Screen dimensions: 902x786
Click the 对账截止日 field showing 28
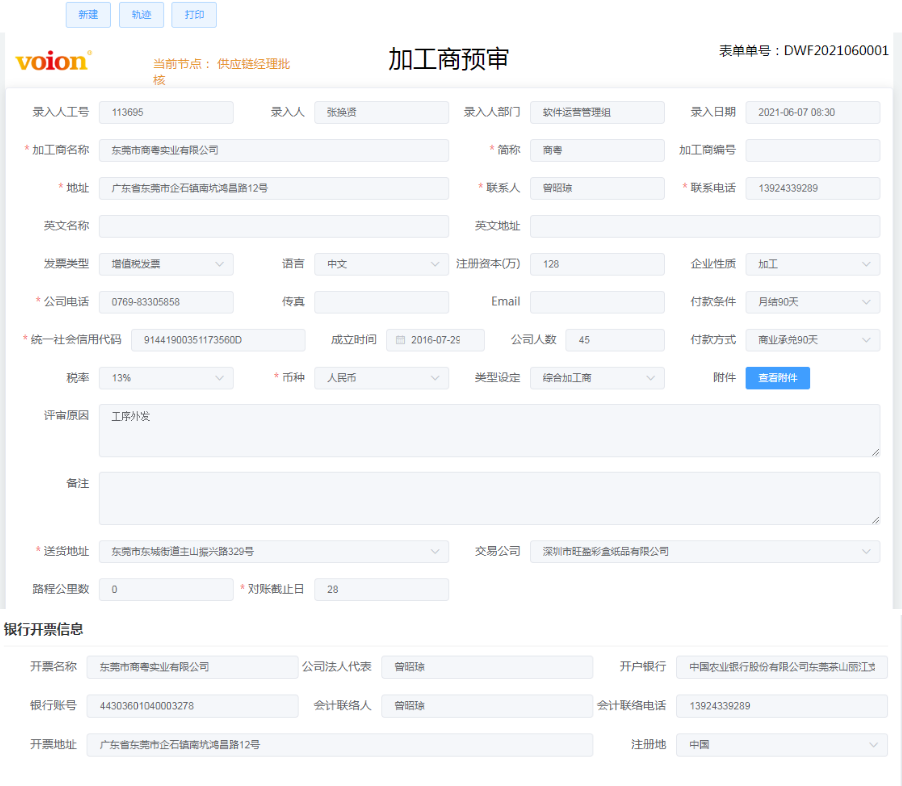pyautogui.click(x=381, y=590)
